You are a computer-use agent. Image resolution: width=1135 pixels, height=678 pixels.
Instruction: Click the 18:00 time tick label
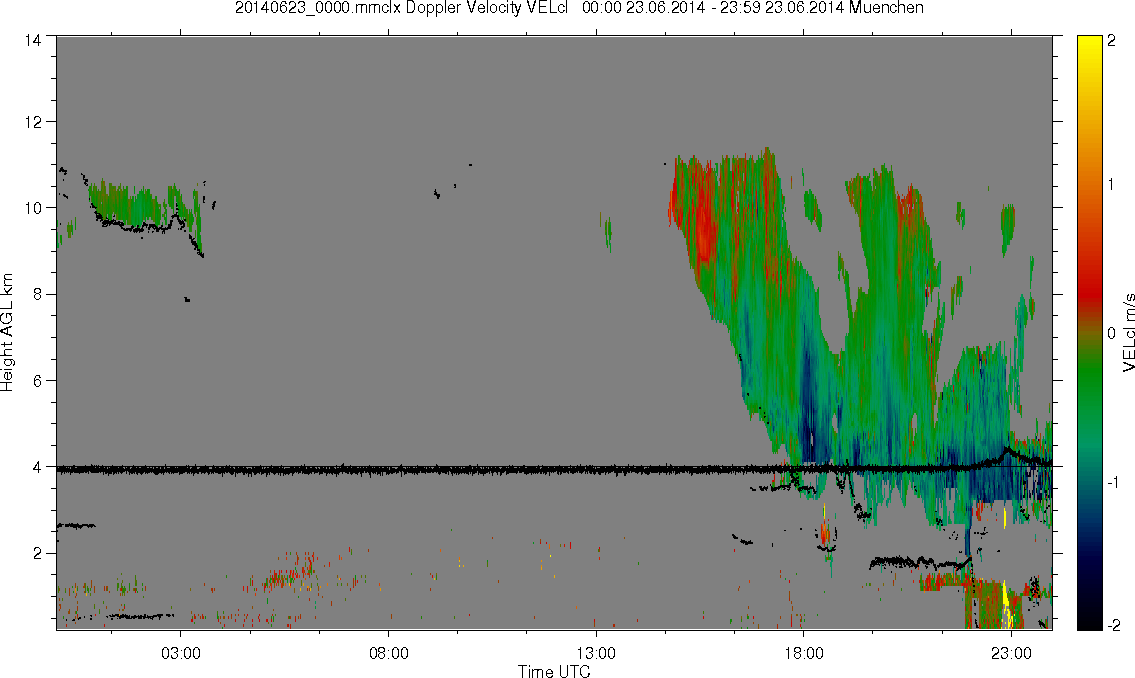803,653
